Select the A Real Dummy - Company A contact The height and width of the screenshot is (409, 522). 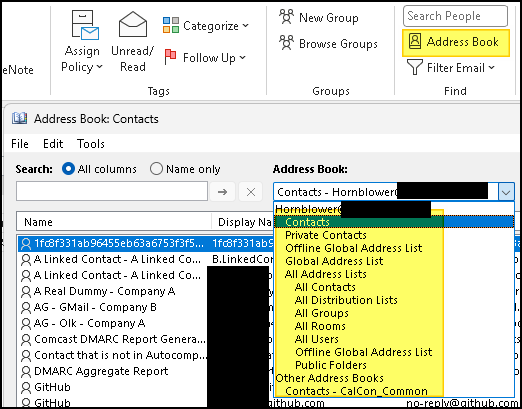(x=104, y=291)
